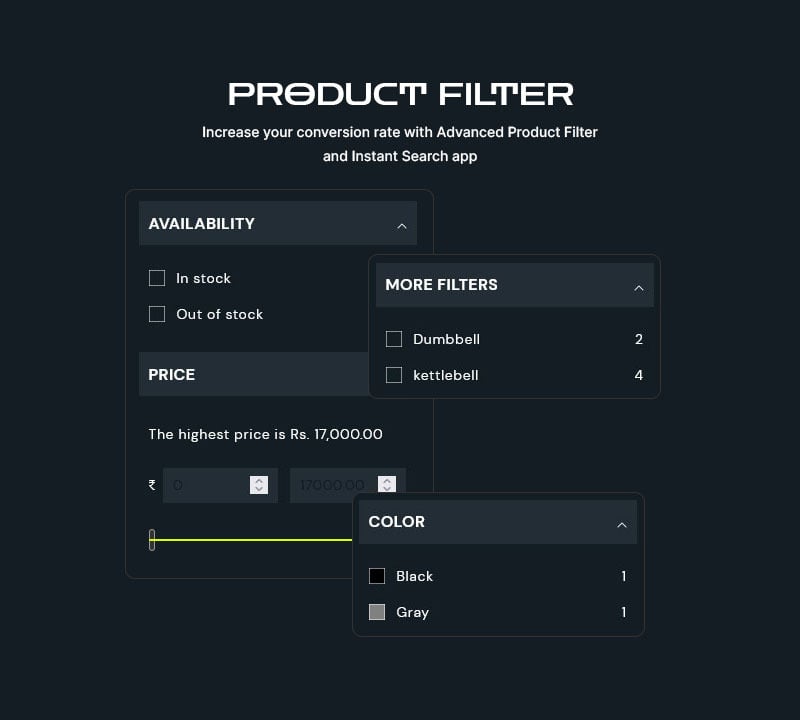Enable the In stock filter
Image resolution: width=800 pixels, height=720 pixels.
(x=157, y=278)
